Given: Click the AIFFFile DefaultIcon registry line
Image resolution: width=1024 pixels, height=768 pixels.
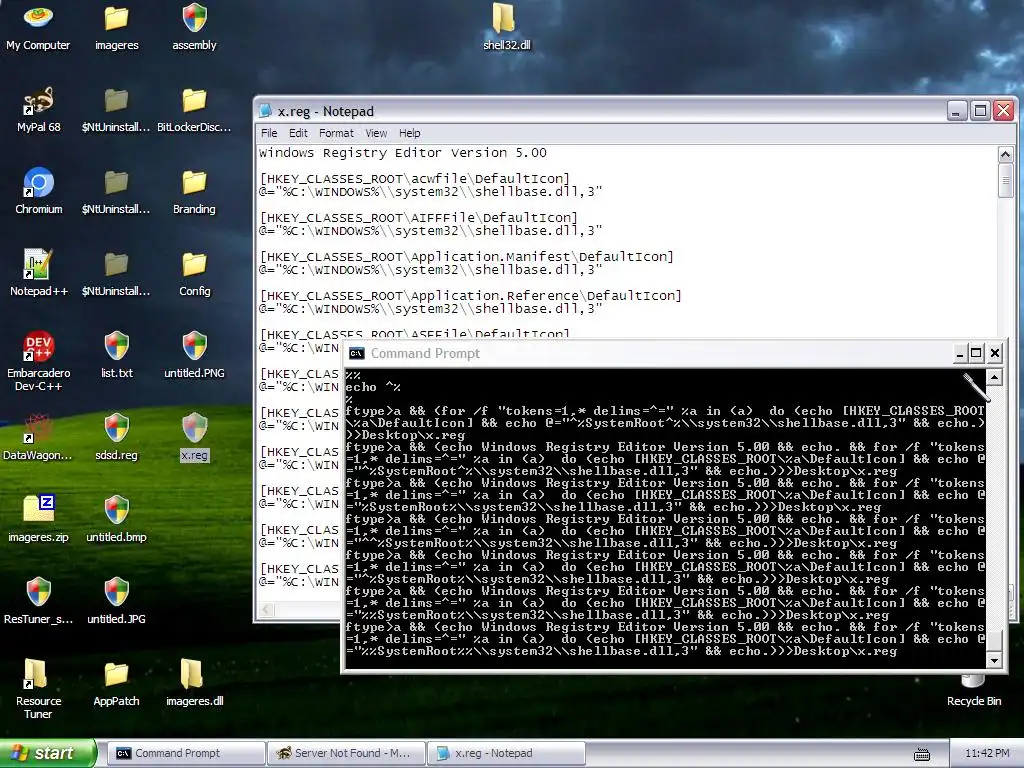Looking at the screenshot, I should pos(418,217).
